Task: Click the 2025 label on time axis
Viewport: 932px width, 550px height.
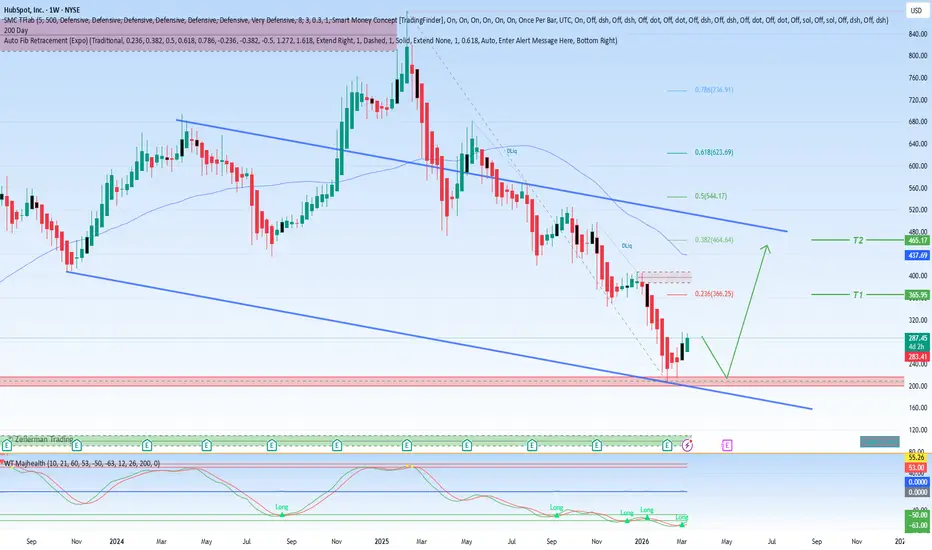Action: click(382, 542)
